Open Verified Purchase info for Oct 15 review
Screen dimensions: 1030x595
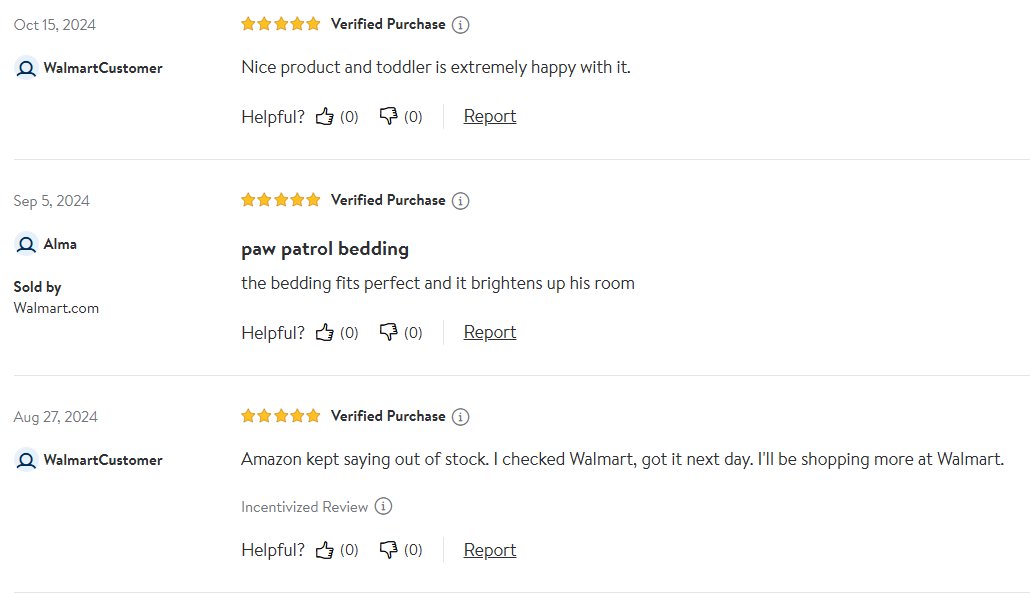(x=460, y=25)
